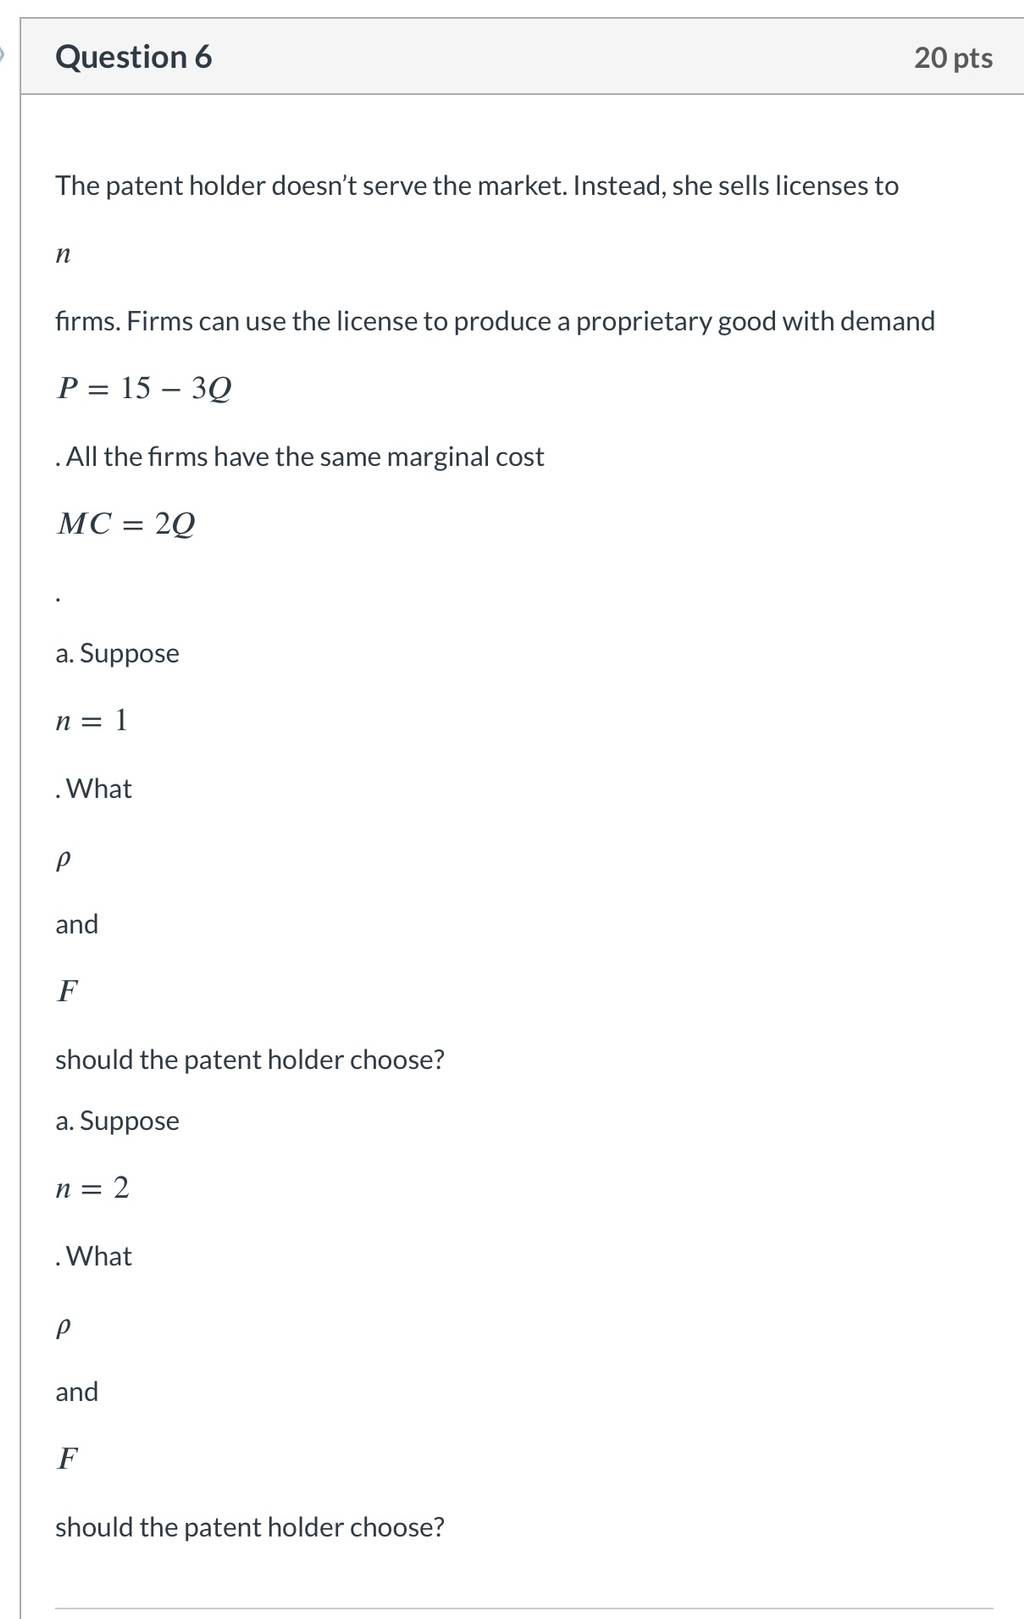Screen dimensions: 1024x1619
Task: Click the second rho symbol
Action: coord(63,1328)
